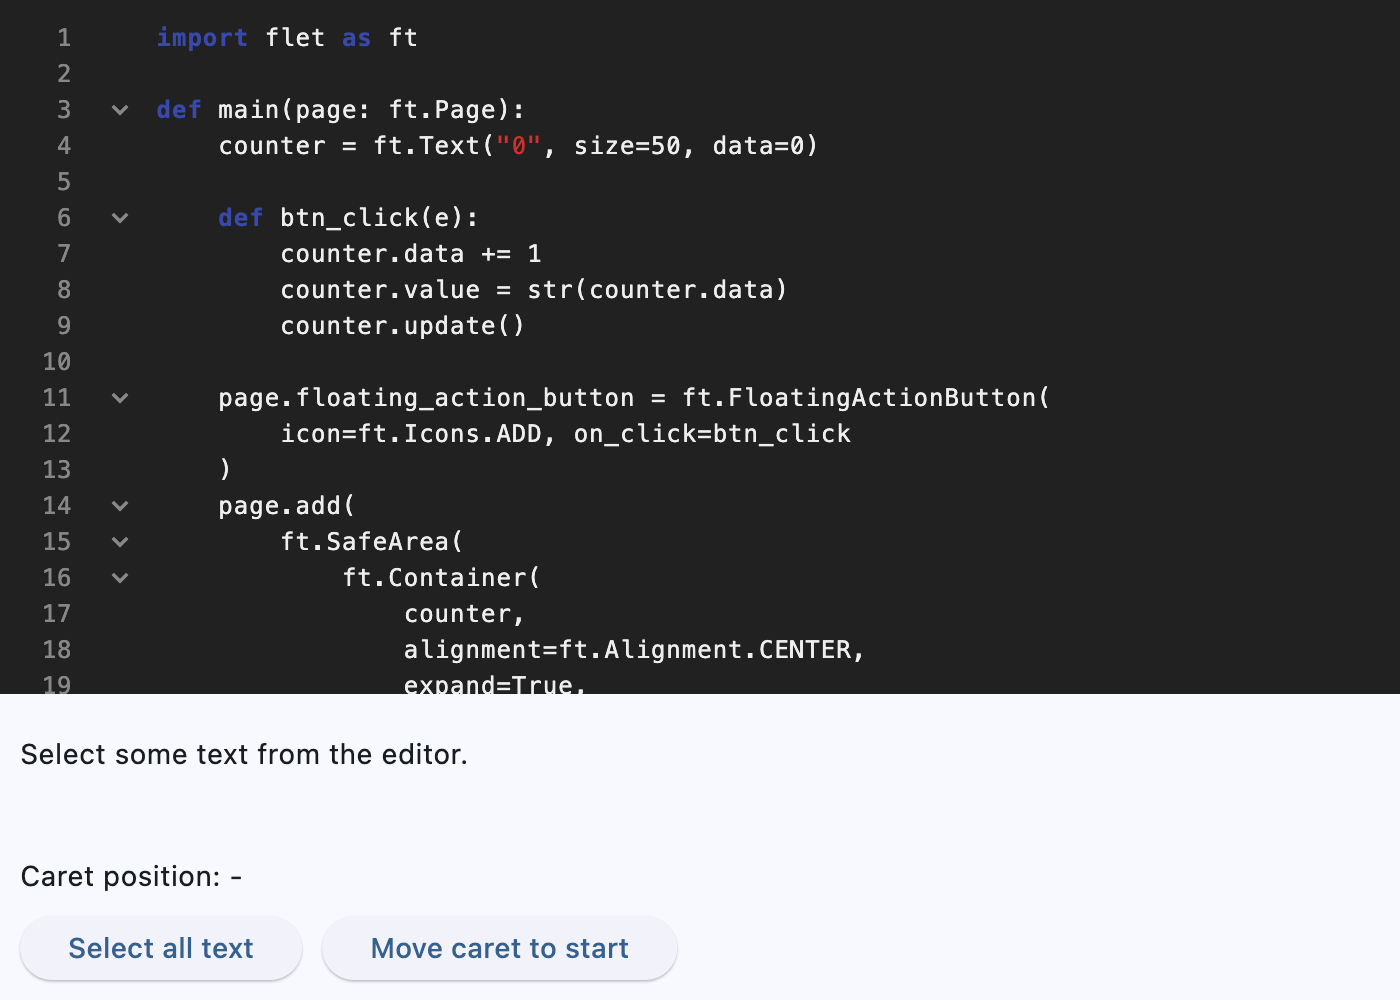Collapse the page.add block fold
Viewport: 1400px width, 1000px height.
pyautogui.click(x=119, y=506)
